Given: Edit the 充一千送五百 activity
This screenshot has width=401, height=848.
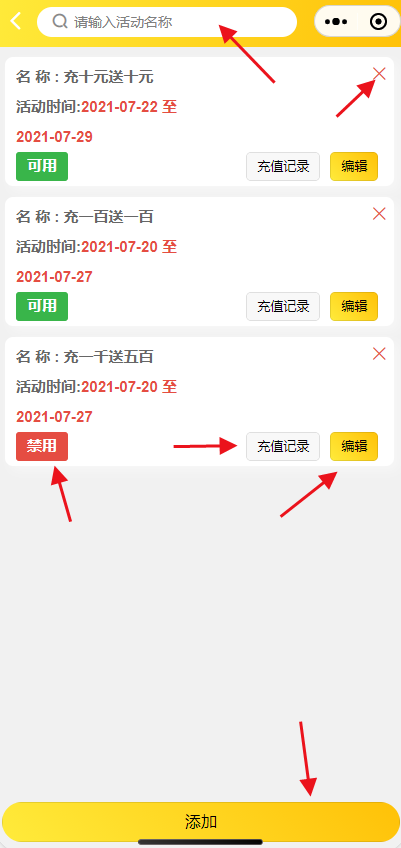Looking at the screenshot, I should (354, 446).
